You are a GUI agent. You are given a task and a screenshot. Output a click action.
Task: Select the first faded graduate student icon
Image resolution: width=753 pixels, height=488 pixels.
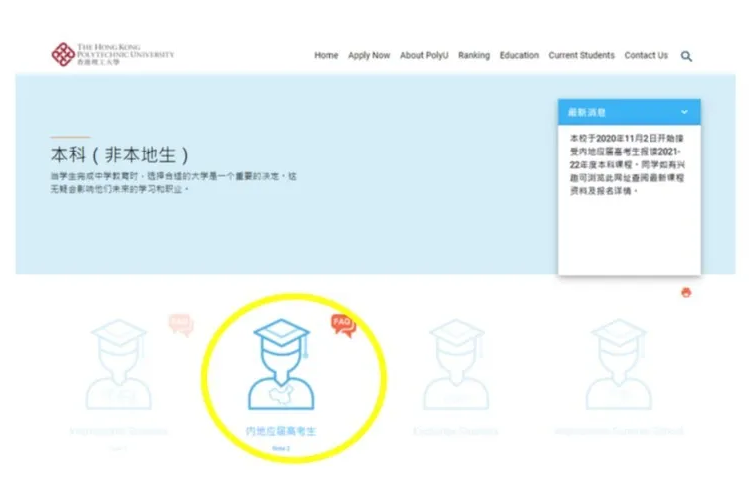119,365
